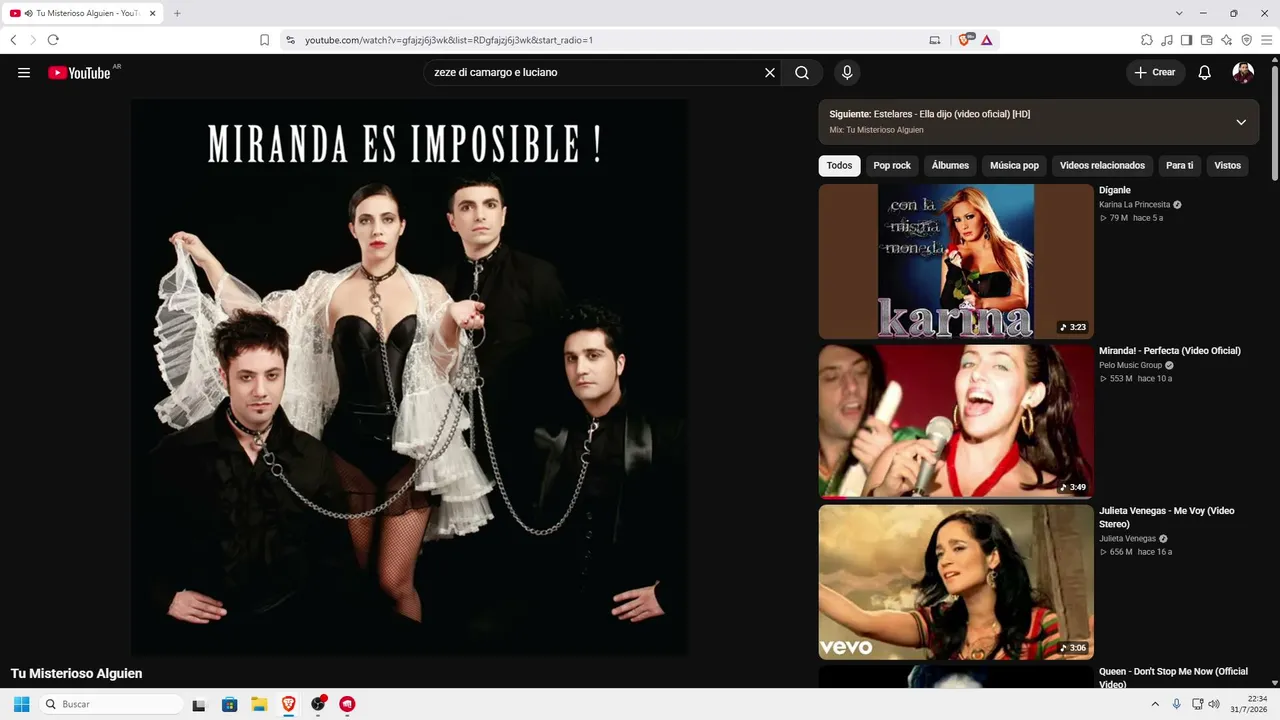The height and width of the screenshot is (720, 1280).
Task: Open the Vistos filter chip
Action: [x=1227, y=165]
